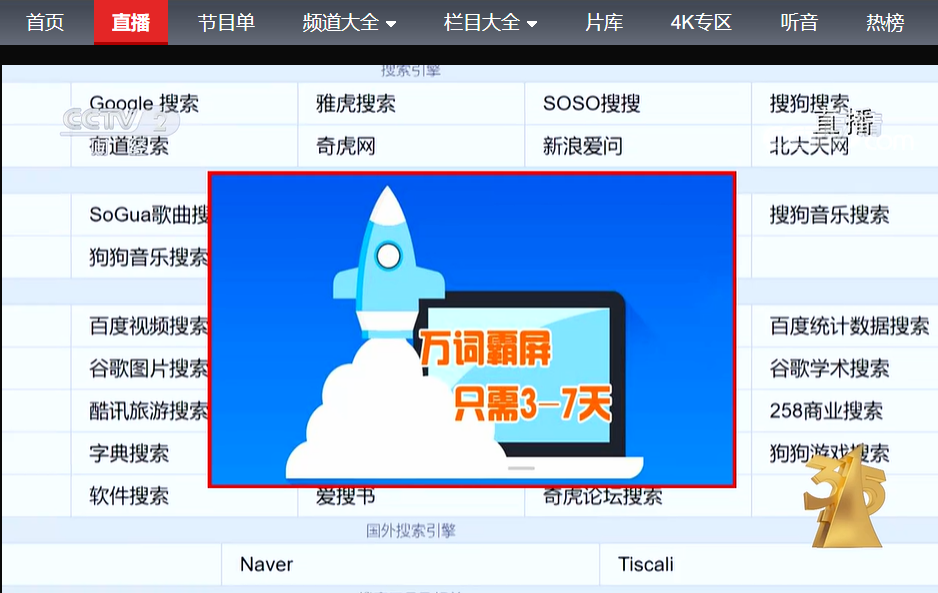Viewport: 938px width, 593px height.
Task: Click the Tiscali entry
Action: [645, 564]
